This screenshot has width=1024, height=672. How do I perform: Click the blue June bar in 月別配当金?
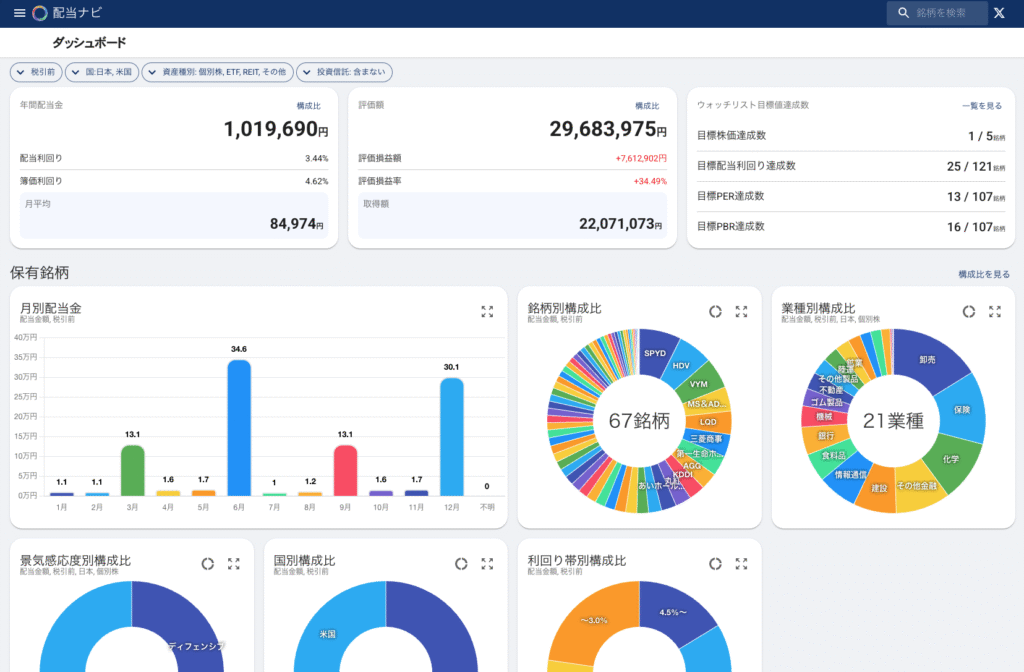(238, 427)
